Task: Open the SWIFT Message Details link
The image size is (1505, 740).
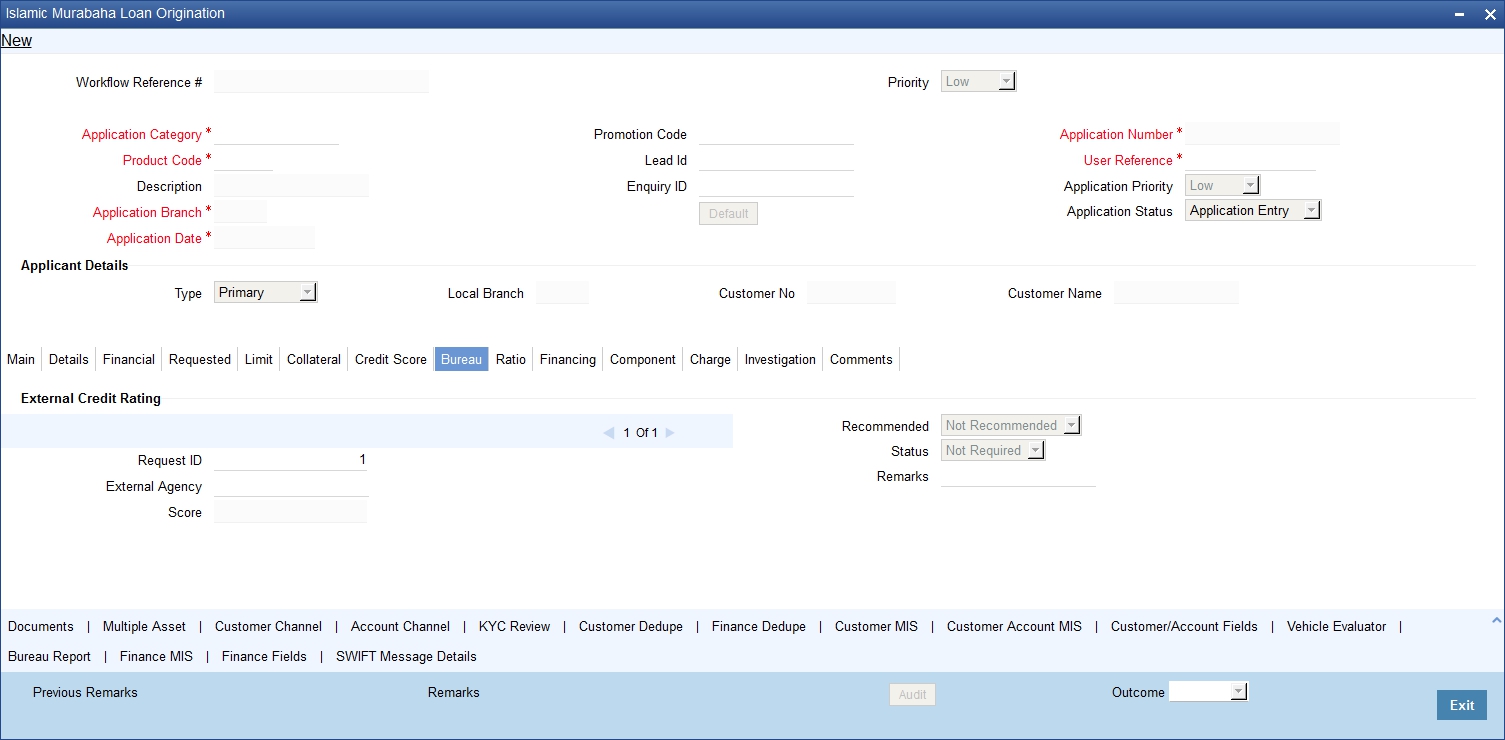Action: [x=406, y=656]
